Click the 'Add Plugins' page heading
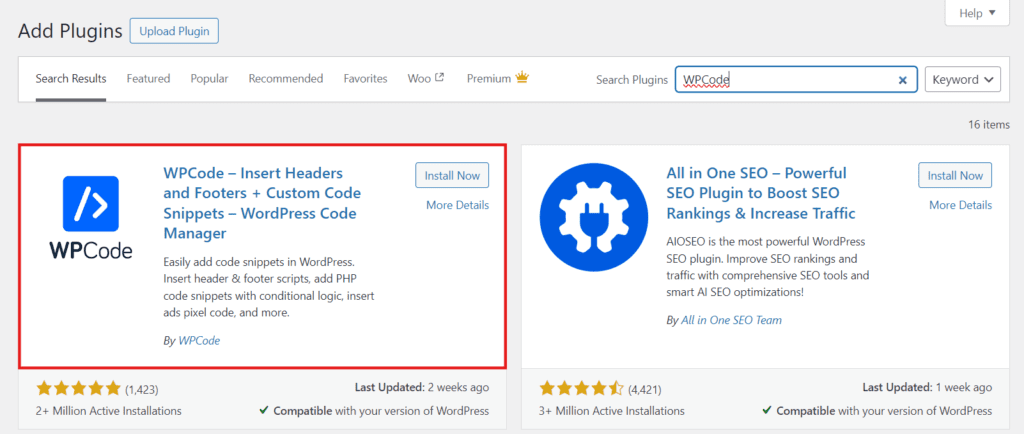 click(71, 31)
